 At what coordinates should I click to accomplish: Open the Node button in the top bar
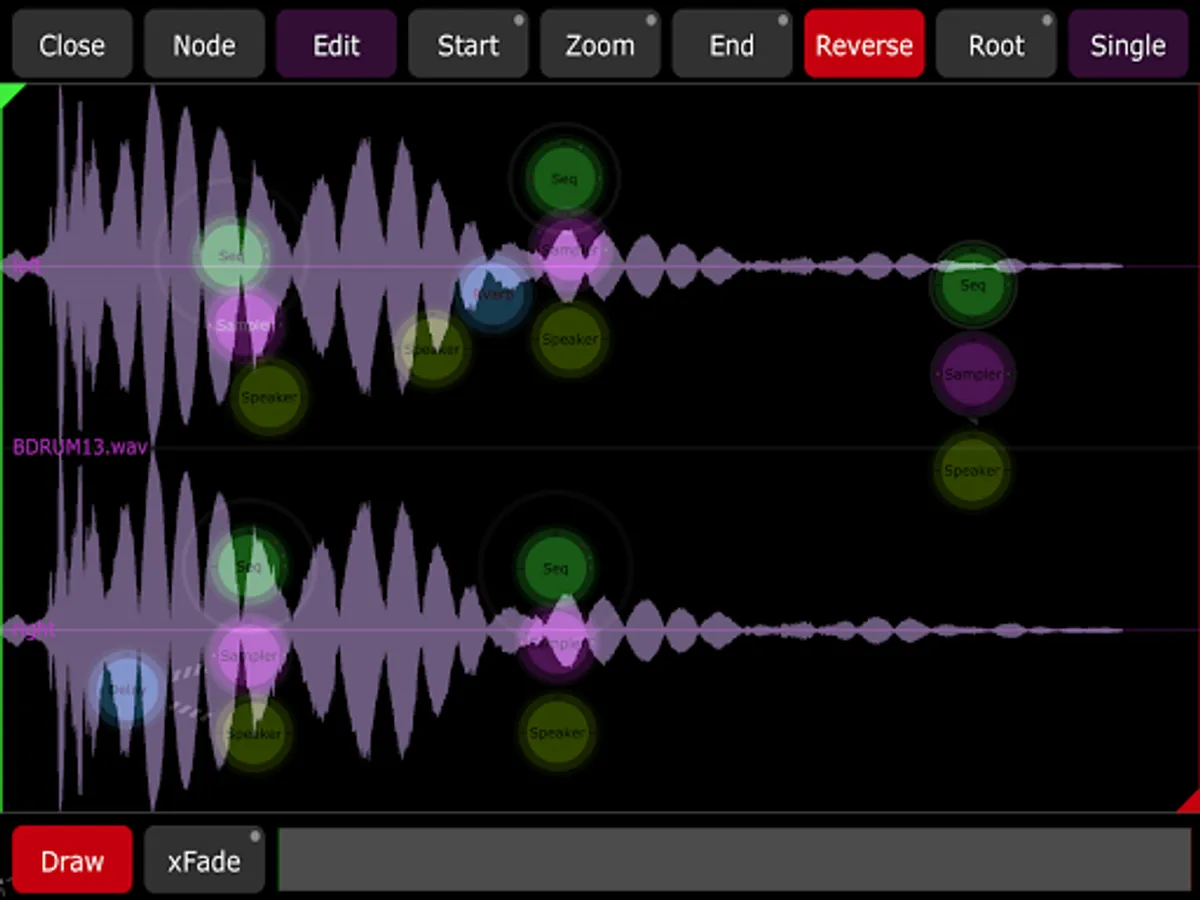[x=204, y=45]
